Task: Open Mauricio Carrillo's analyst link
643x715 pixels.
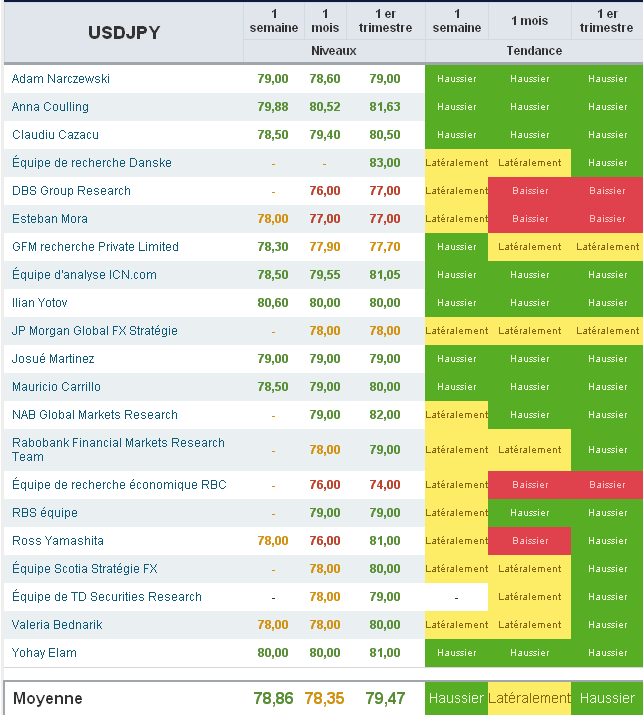Action: [56, 387]
